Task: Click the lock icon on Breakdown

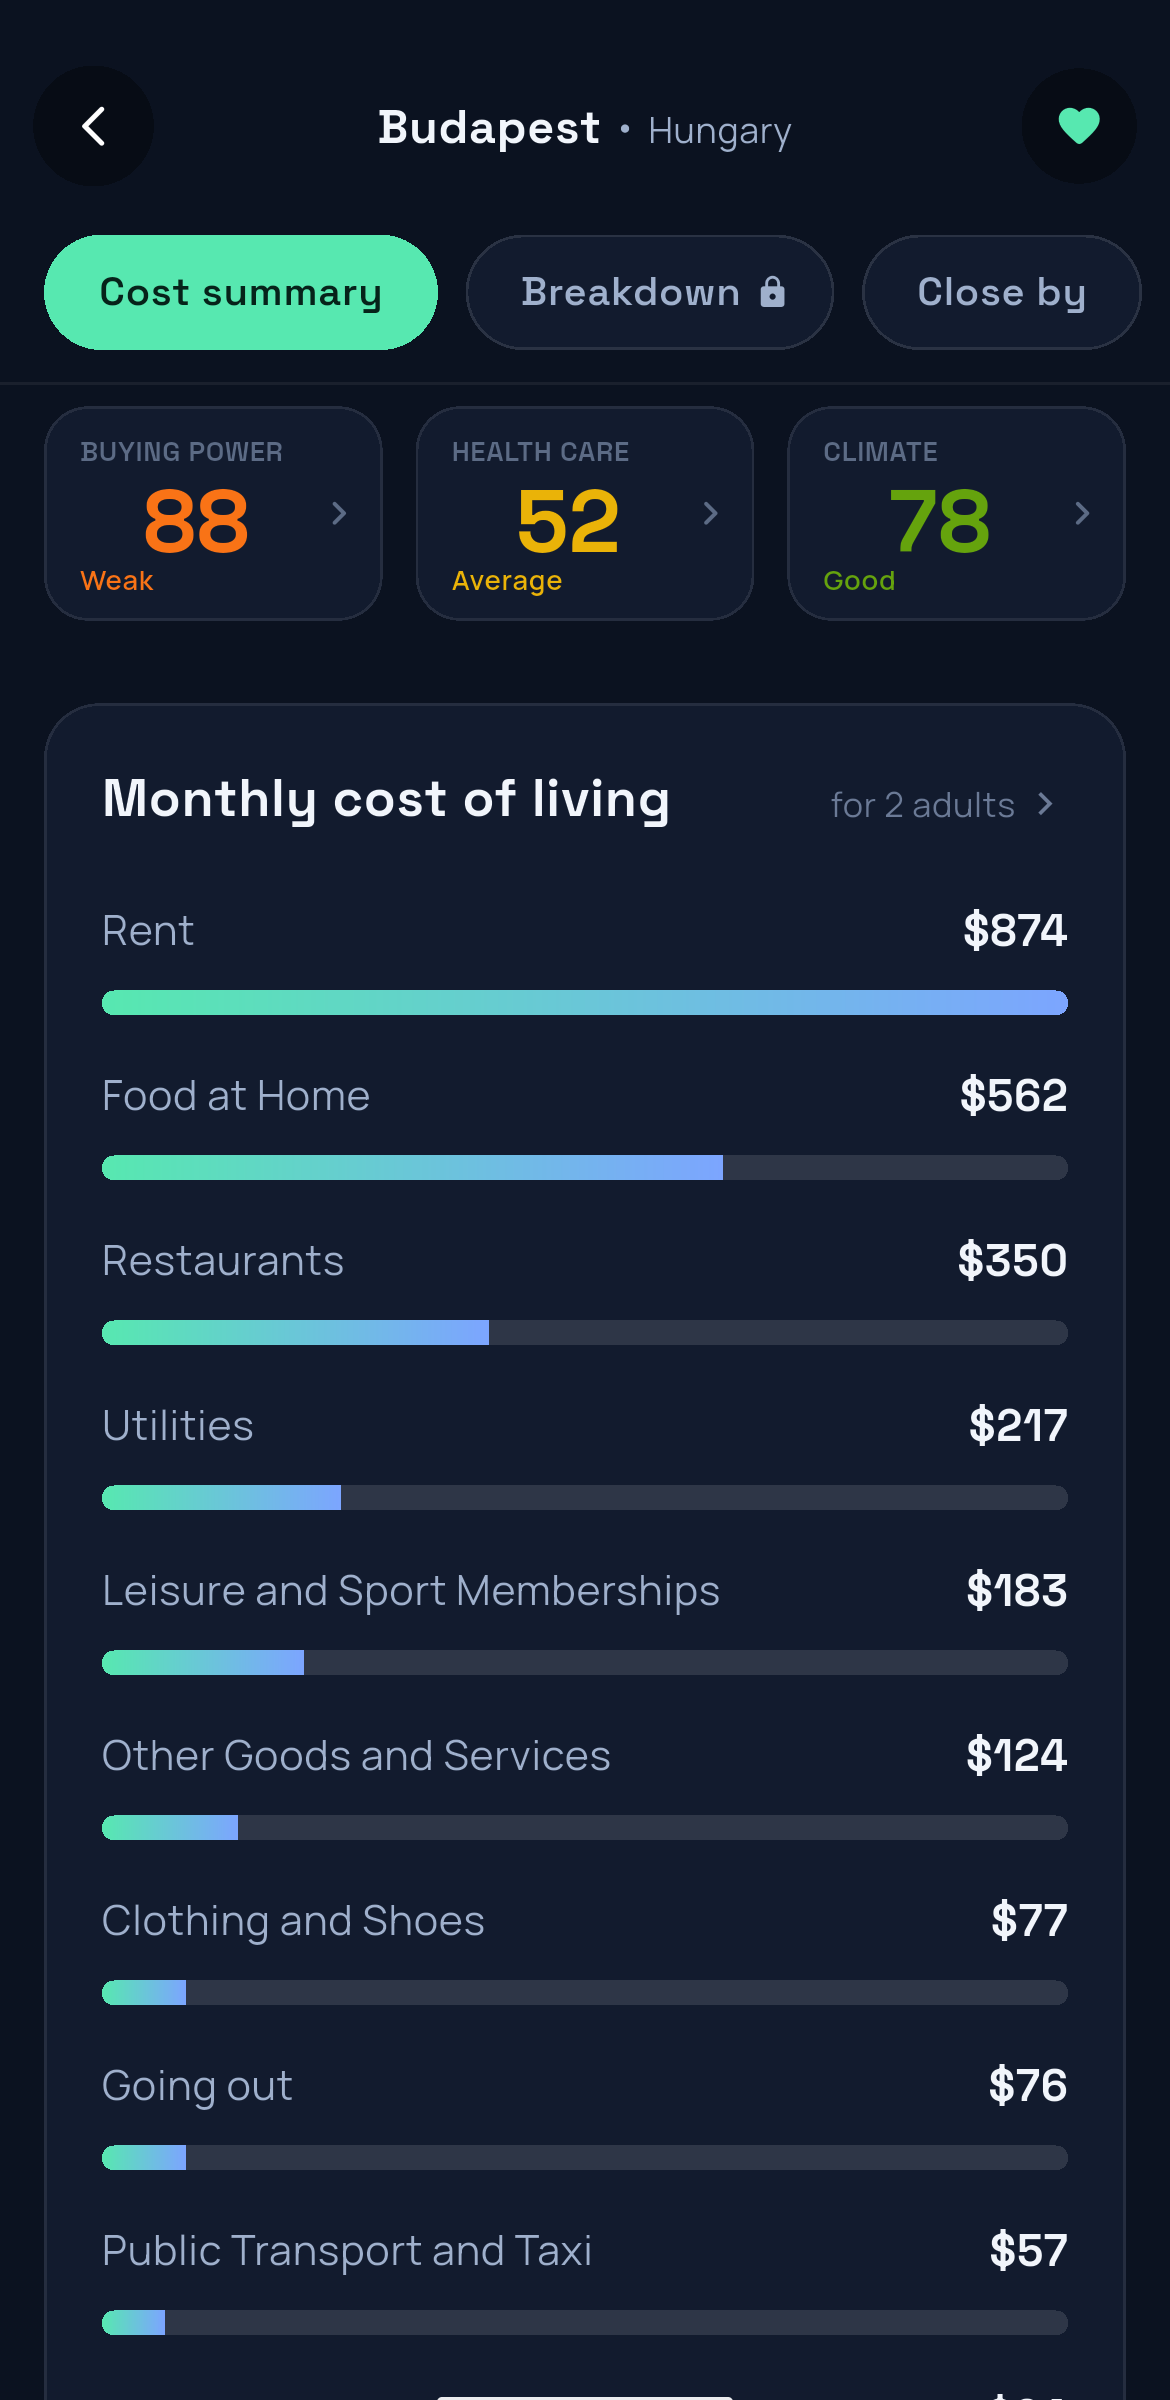Action: tap(772, 292)
